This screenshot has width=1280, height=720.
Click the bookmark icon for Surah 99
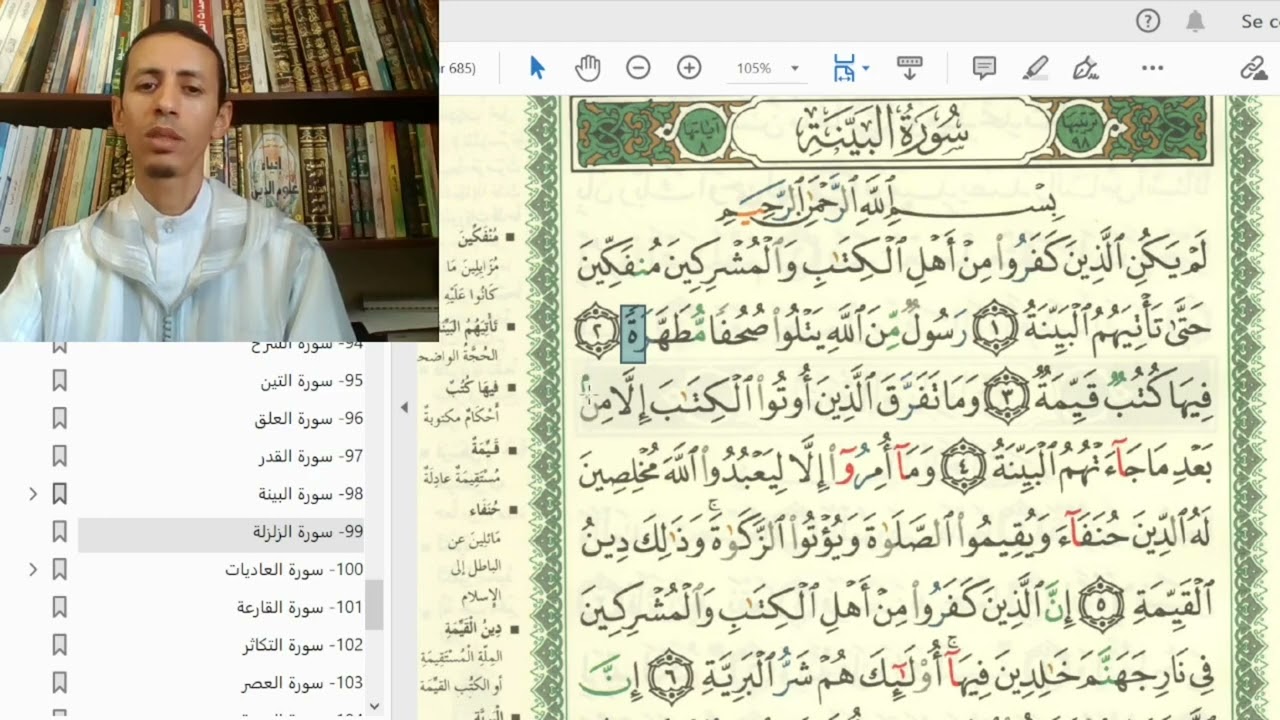point(59,531)
